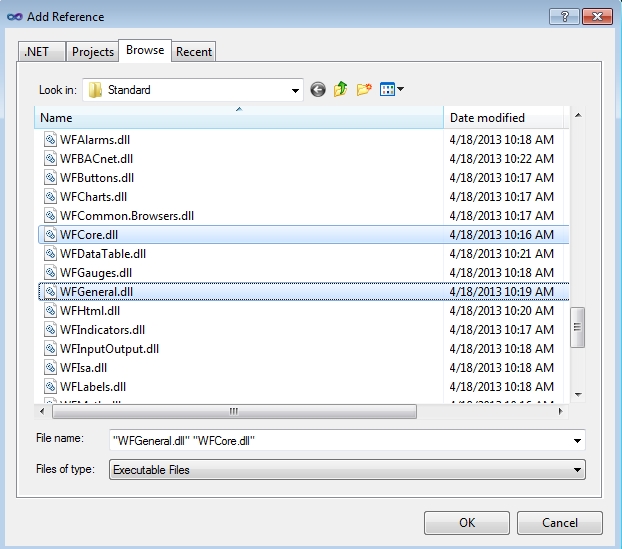Click the 10:22 AM date of WFBACnet.dll

point(501,159)
